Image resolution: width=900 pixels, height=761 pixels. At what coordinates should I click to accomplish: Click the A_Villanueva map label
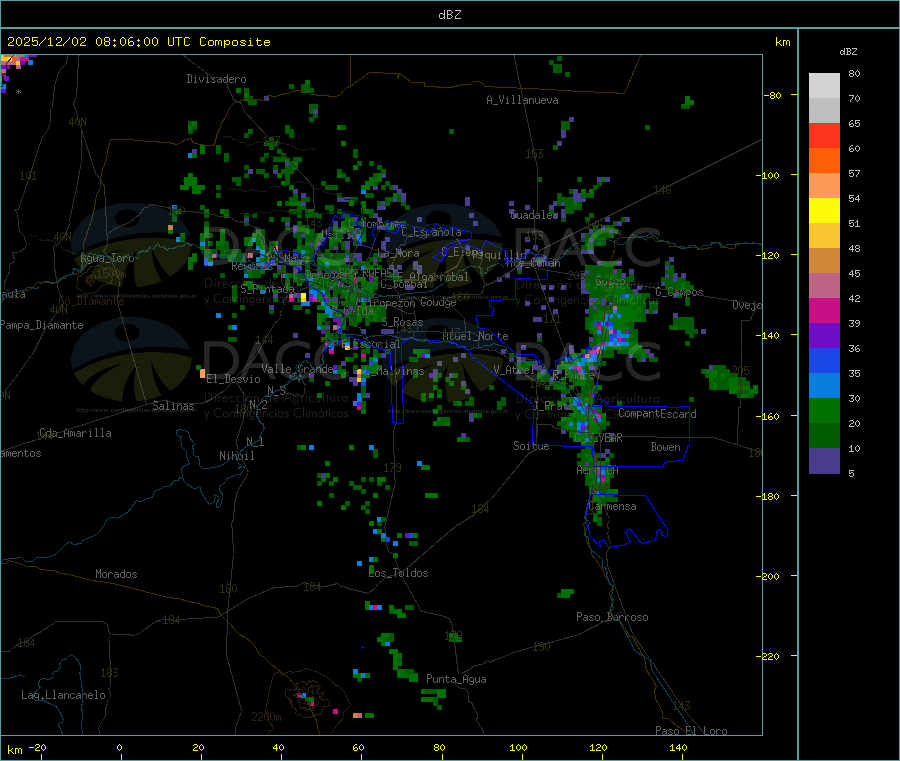(x=522, y=100)
